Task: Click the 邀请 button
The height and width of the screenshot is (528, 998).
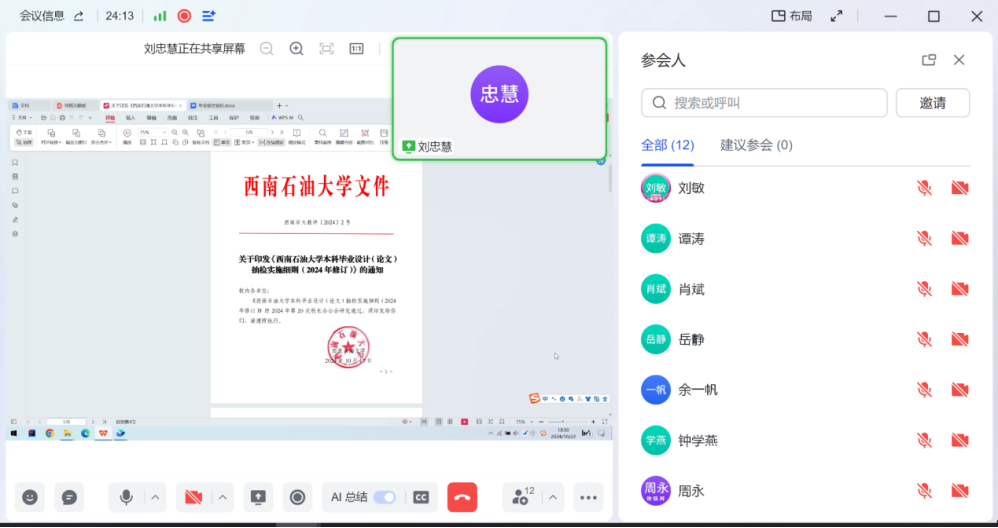Action: click(932, 103)
